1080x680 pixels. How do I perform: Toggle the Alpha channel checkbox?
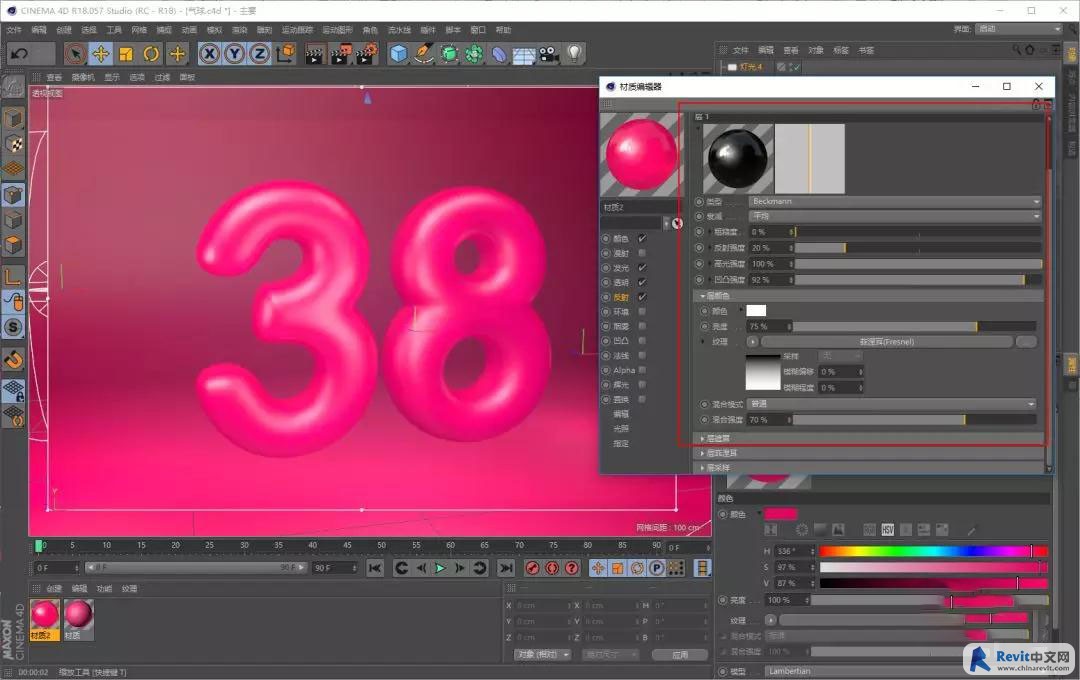642,370
